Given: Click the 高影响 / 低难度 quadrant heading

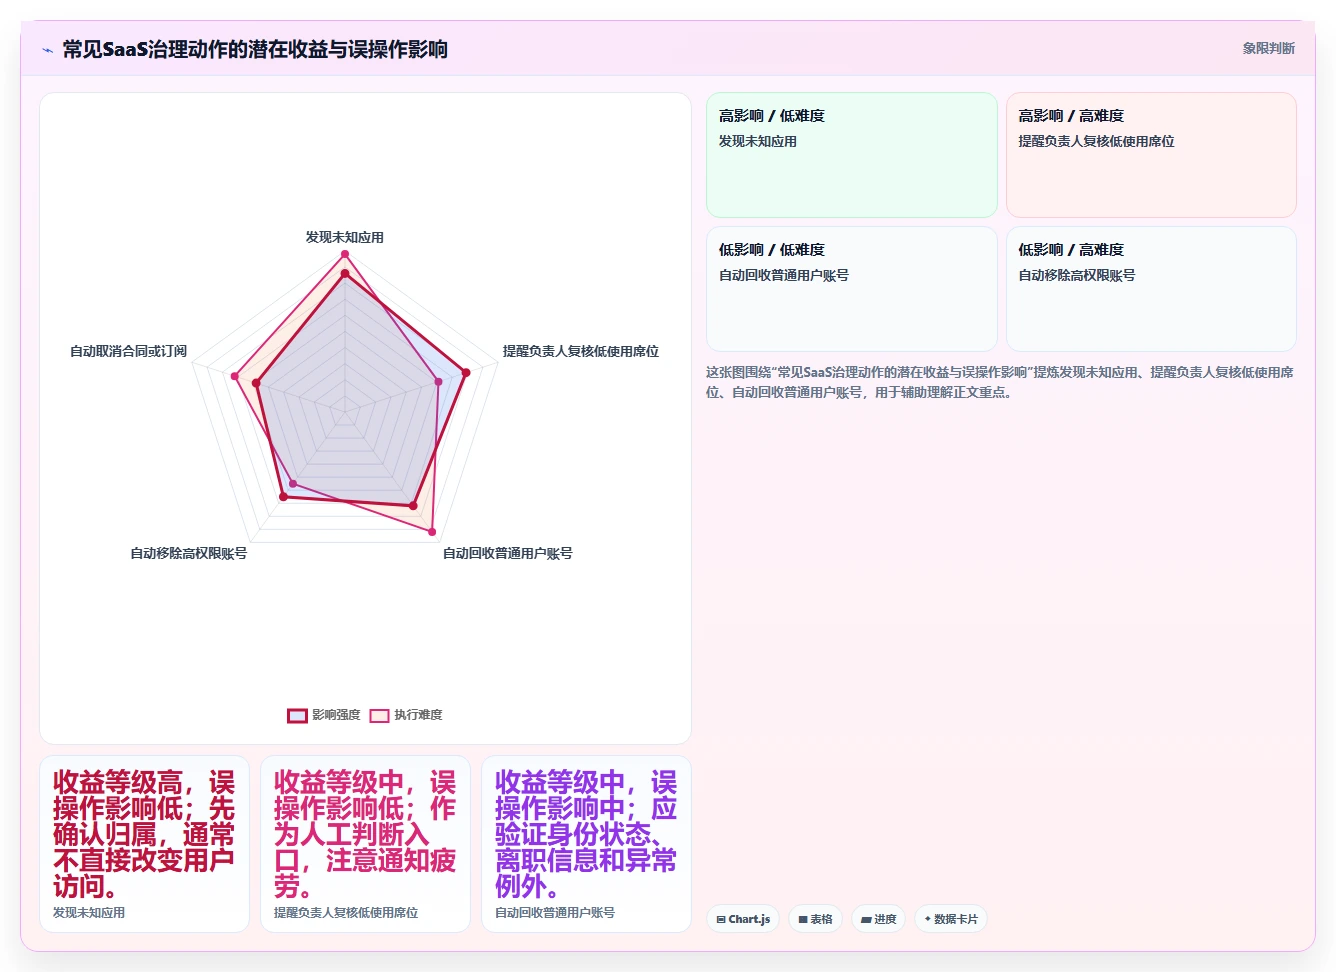Looking at the screenshot, I should (x=772, y=116).
